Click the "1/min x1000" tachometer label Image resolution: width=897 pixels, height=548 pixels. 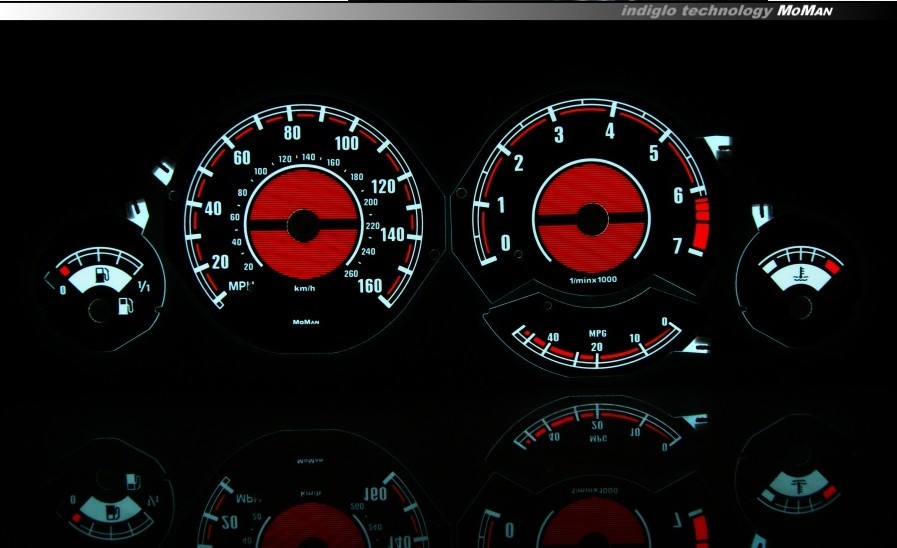click(593, 280)
